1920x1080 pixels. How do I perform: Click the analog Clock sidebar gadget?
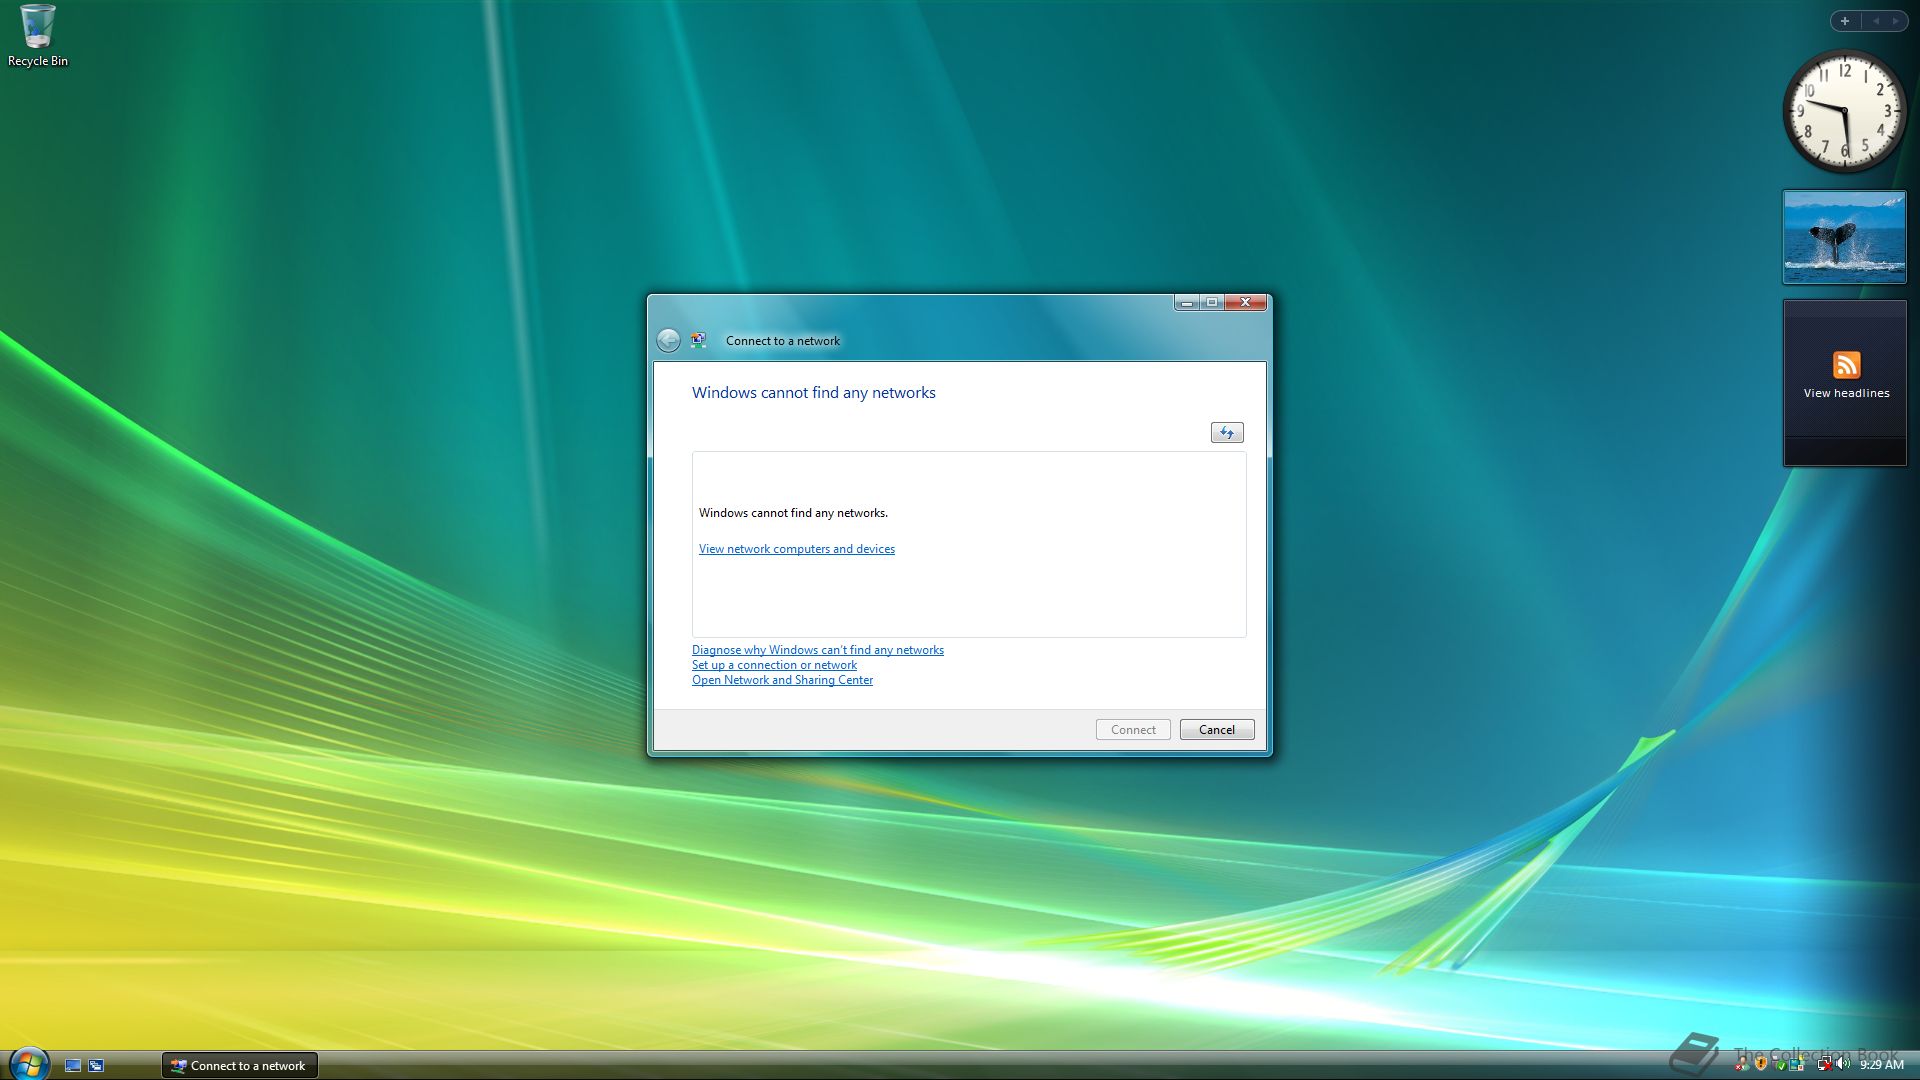[1845, 110]
